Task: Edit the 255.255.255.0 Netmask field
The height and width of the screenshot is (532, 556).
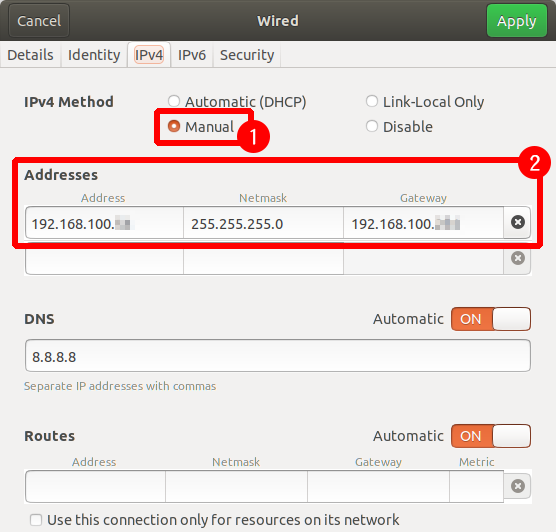Action: (263, 223)
